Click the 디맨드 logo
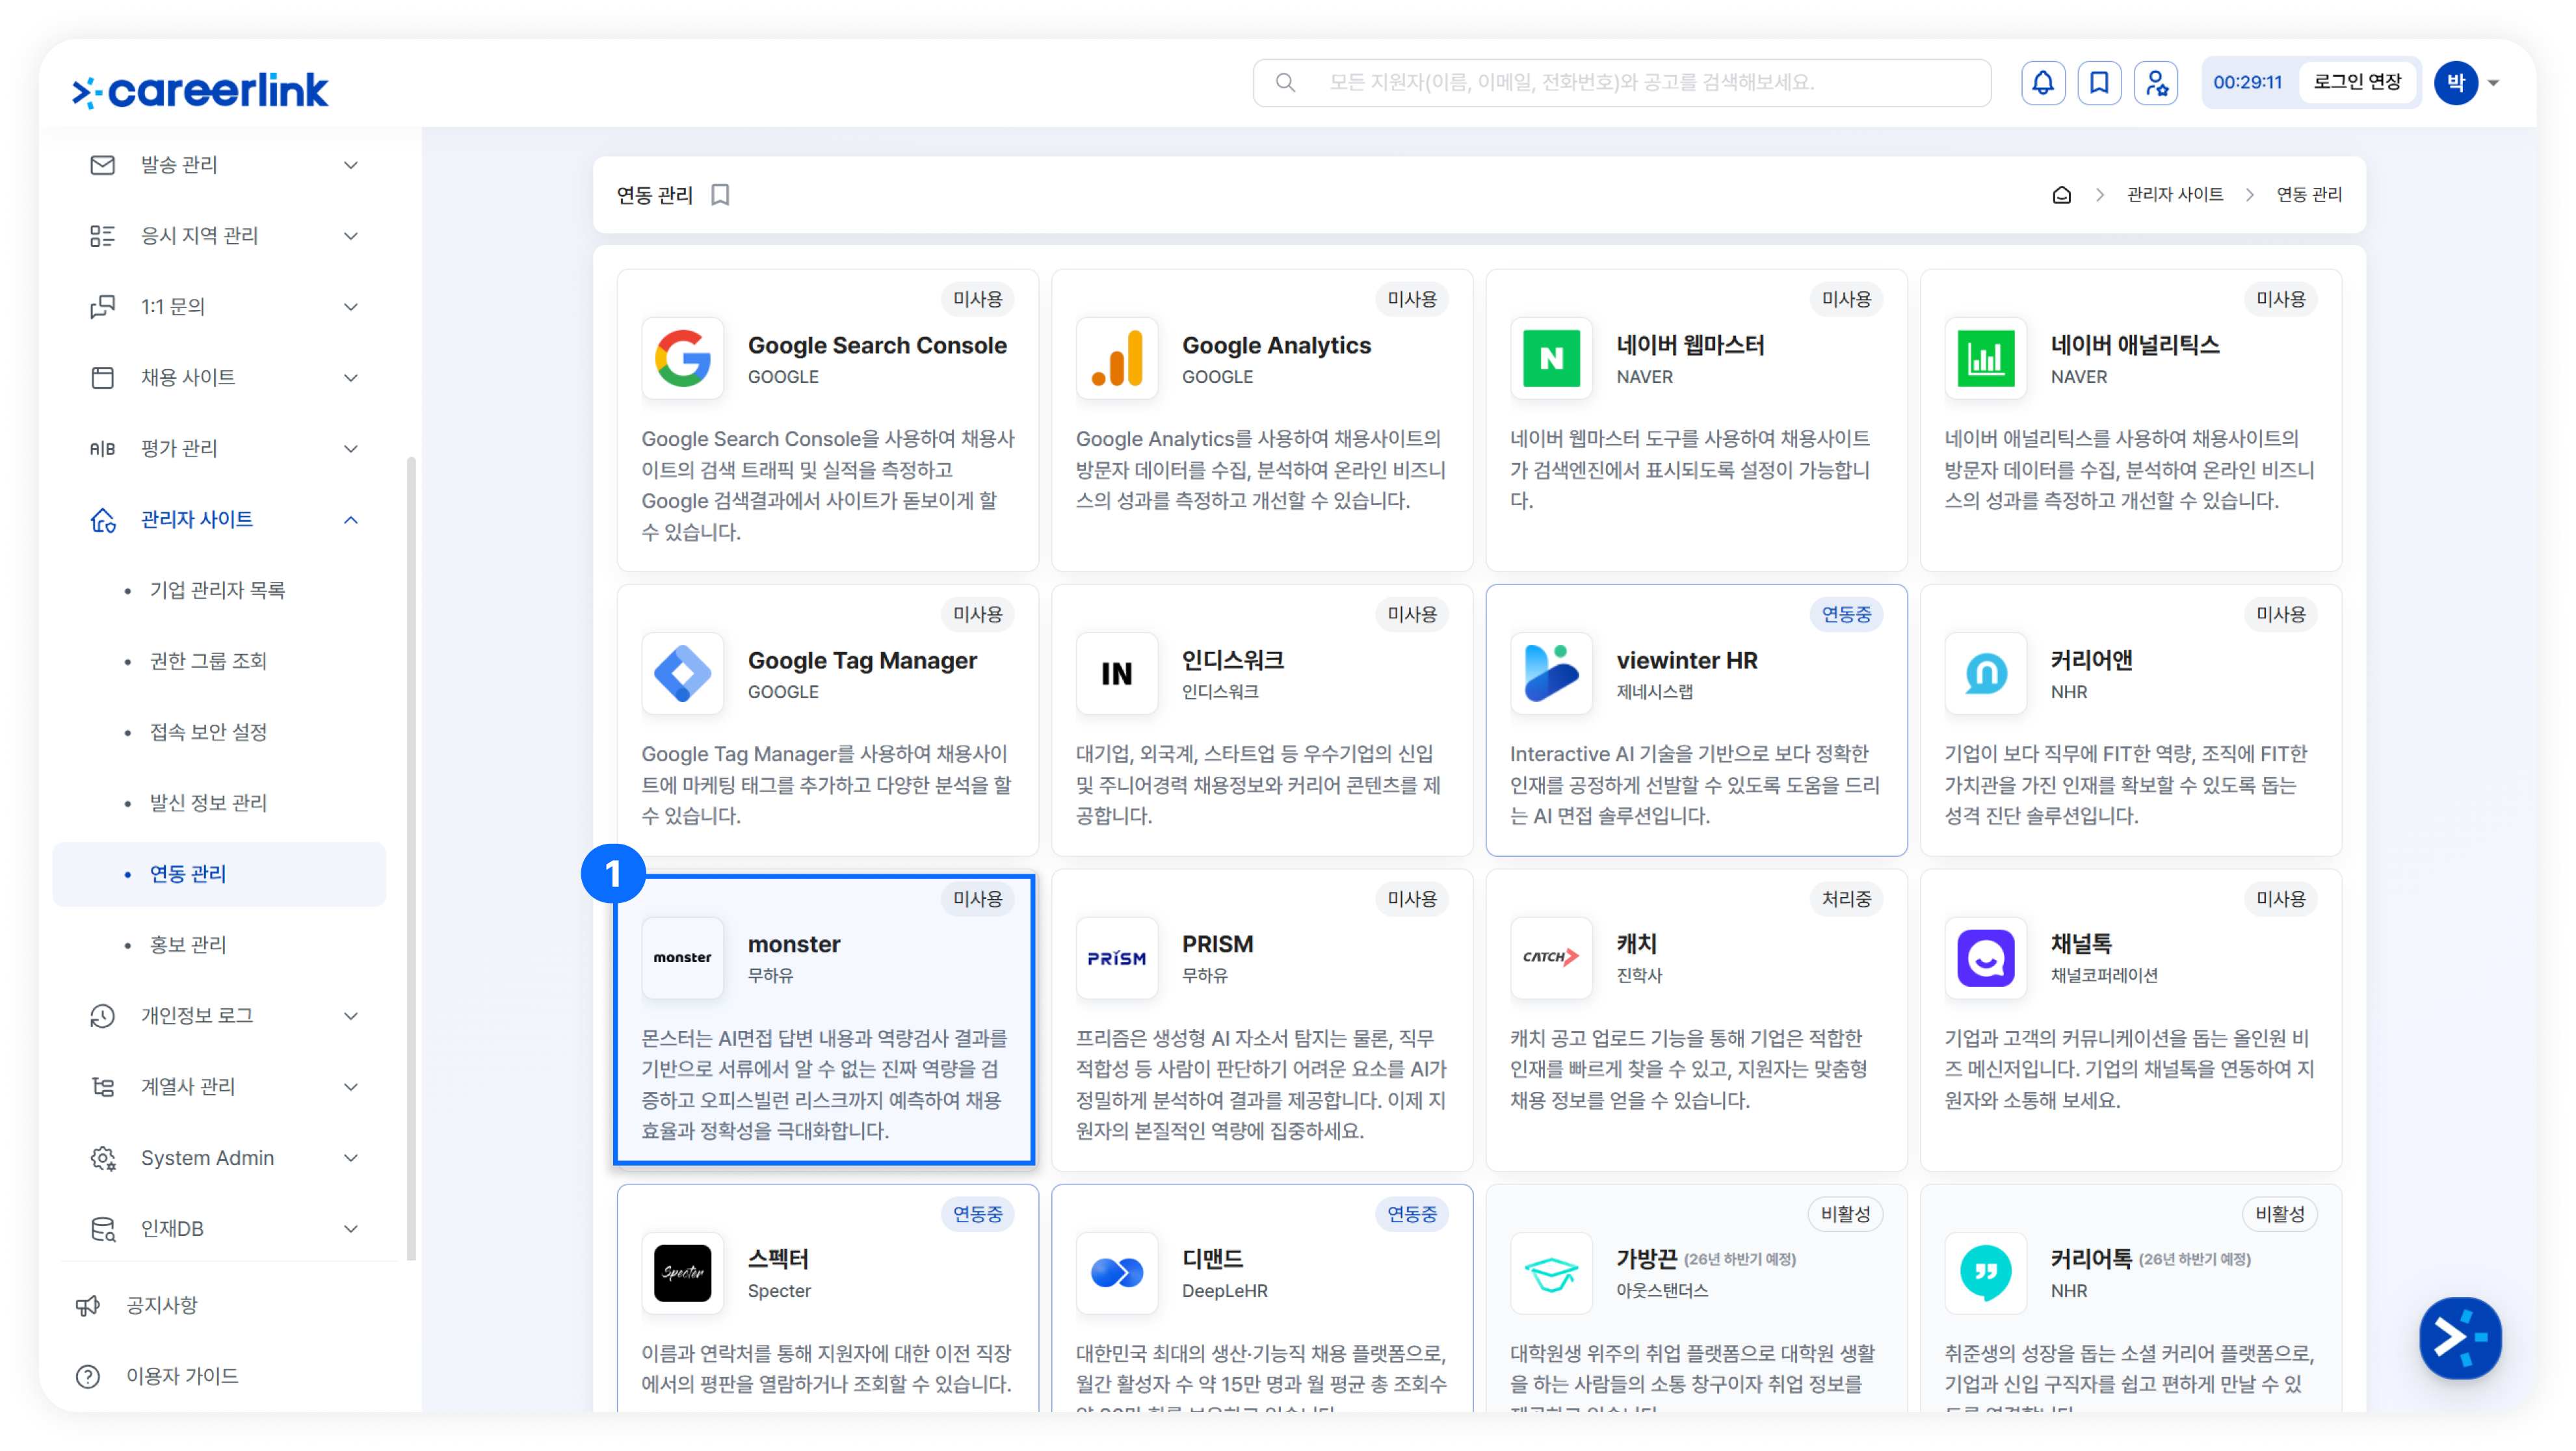The height and width of the screenshot is (1451, 2576). [x=1117, y=1272]
